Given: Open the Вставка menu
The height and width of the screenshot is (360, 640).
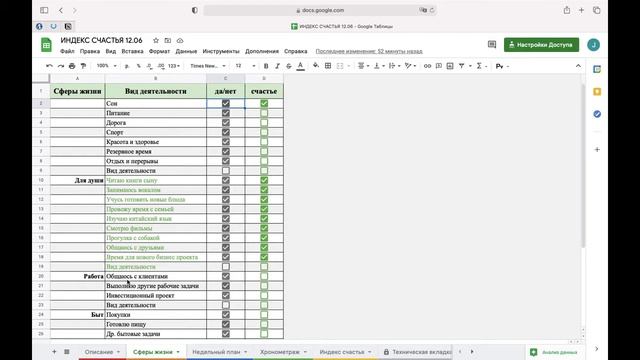Looking at the screenshot, I should click(x=132, y=51).
